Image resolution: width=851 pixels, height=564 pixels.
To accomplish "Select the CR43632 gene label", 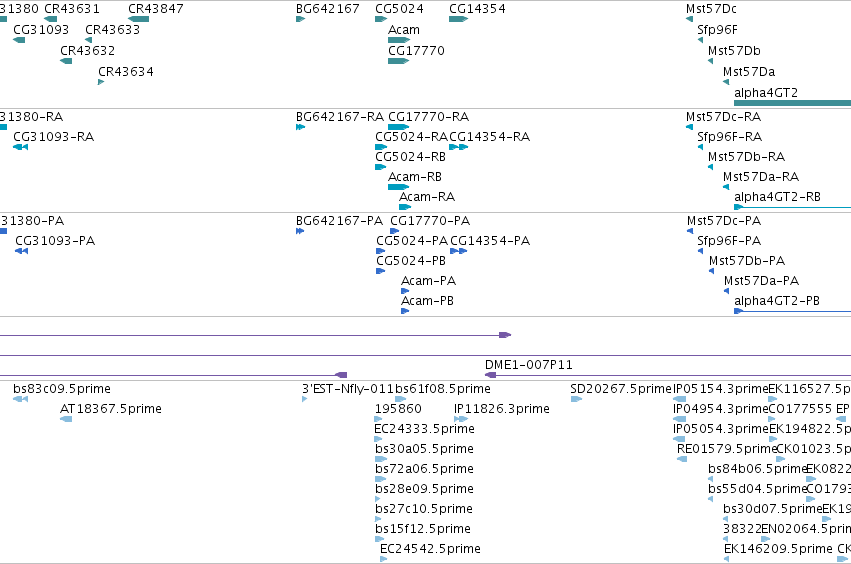I will click(87, 50).
